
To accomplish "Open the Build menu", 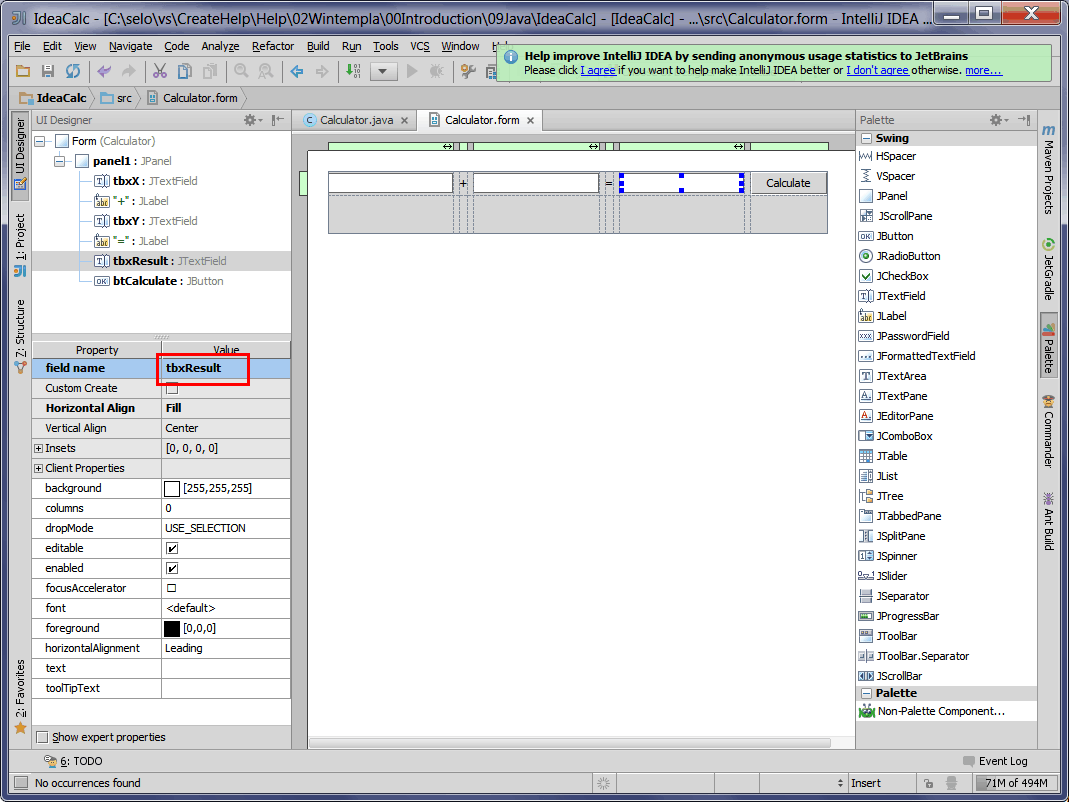I will point(318,46).
